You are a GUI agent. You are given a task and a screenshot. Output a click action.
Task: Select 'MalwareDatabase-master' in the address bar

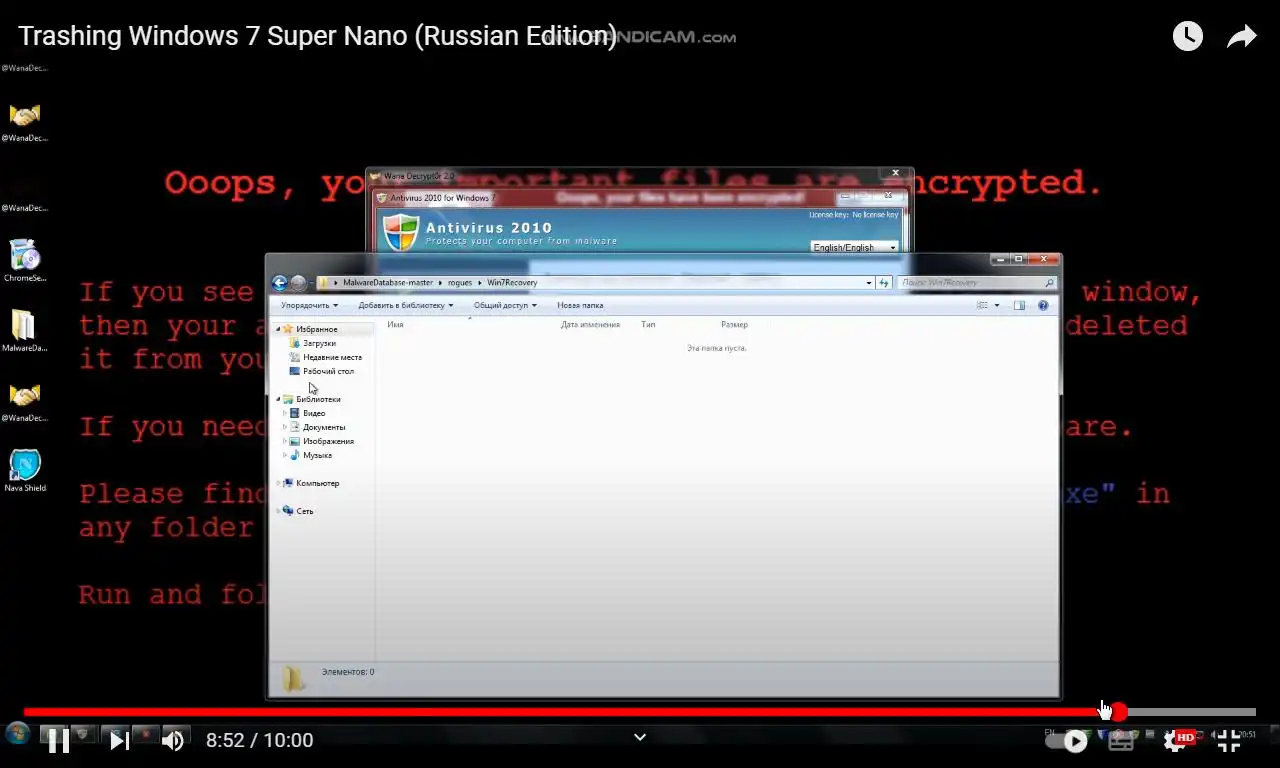click(x=388, y=283)
